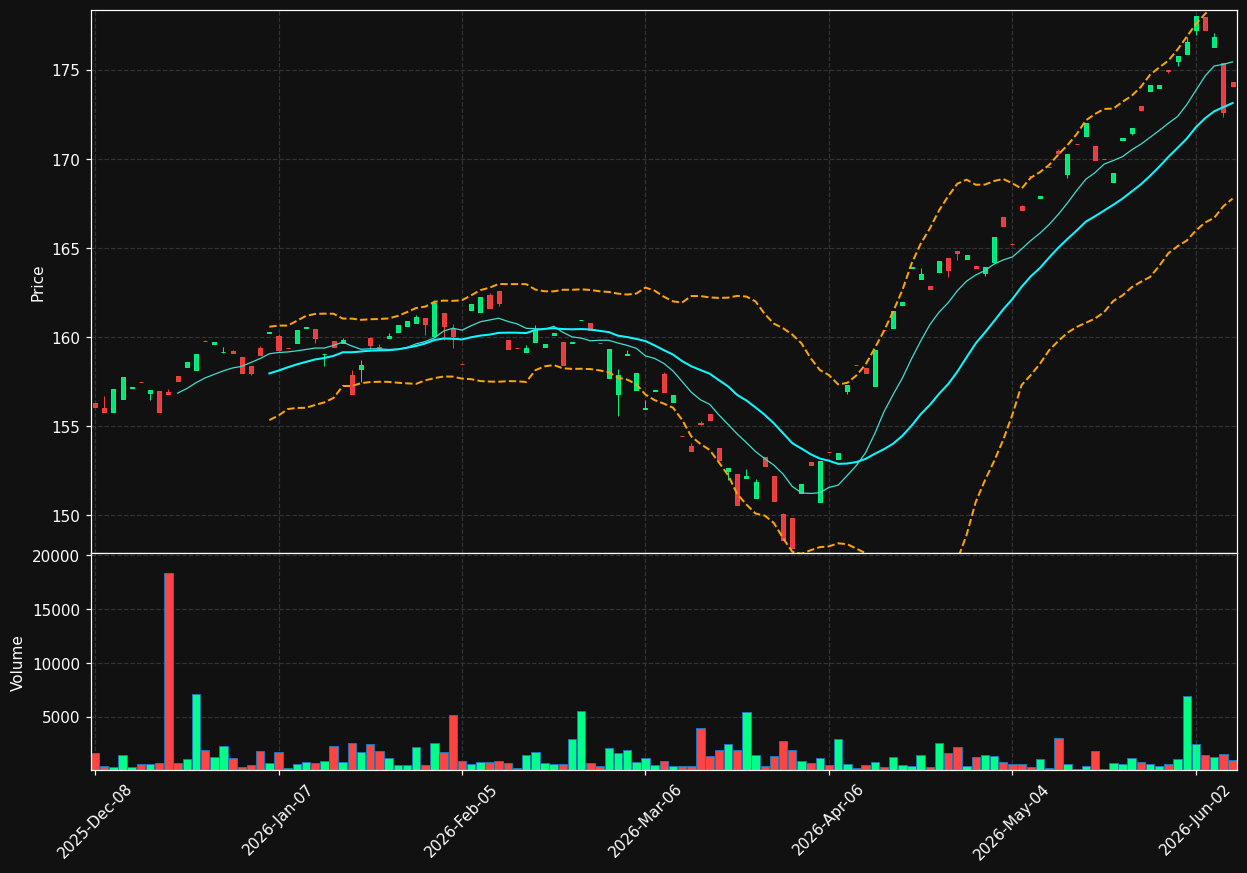1247x873 pixels.
Task: Click the 2026-Apr-06 date label
Action: point(828,820)
